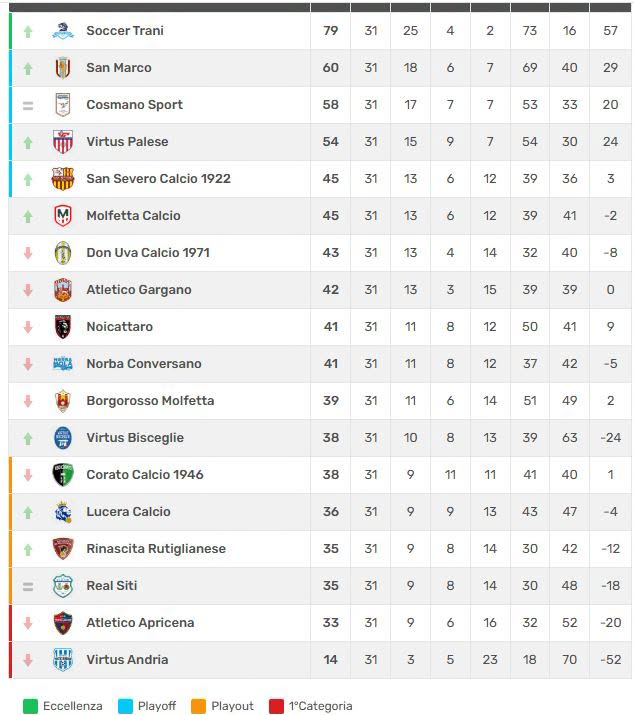Open Borgorosso Molfetta team details
This screenshot has height=715, width=634.
pyautogui.click(x=150, y=401)
